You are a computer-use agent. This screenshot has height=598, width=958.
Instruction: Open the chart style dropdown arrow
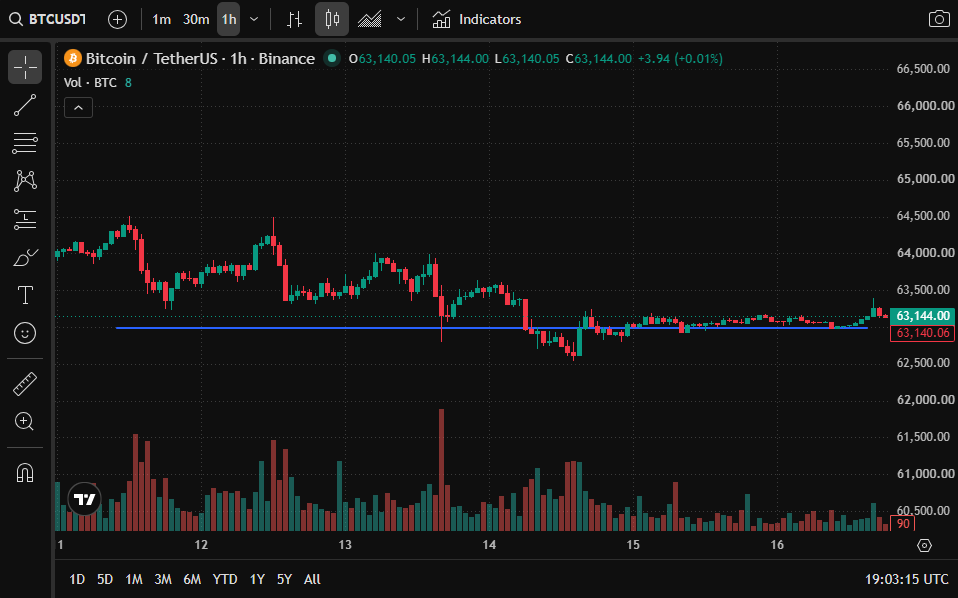coord(401,20)
